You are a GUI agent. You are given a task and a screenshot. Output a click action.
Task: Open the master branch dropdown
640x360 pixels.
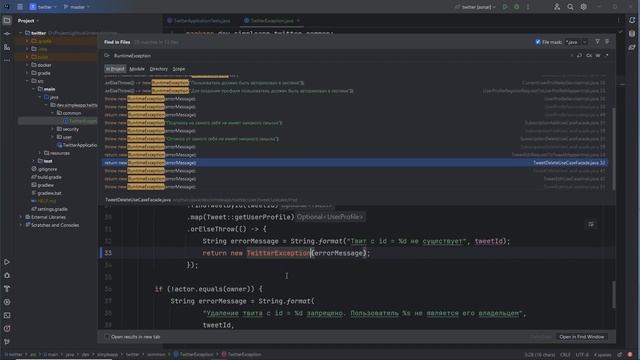click(x=77, y=7)
